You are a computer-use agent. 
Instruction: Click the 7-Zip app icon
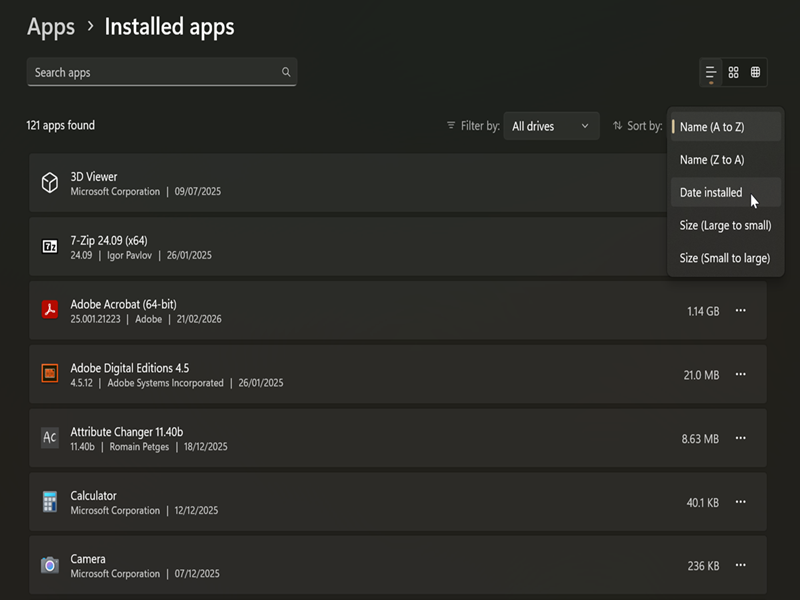49,246
